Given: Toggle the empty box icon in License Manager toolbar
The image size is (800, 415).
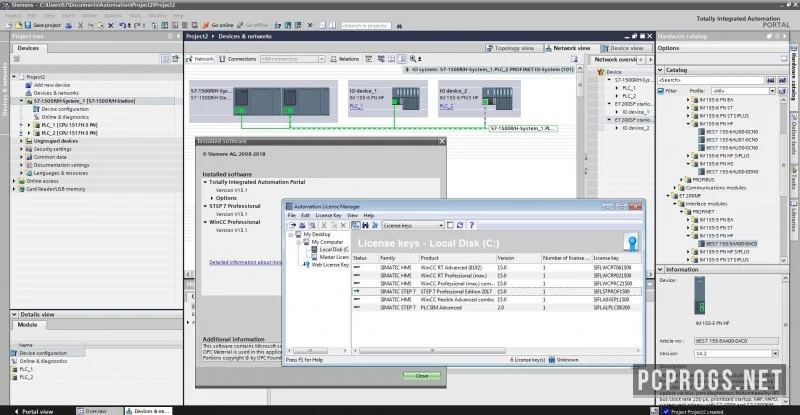Looking at the screenshot, I should (x=450, y=225).
